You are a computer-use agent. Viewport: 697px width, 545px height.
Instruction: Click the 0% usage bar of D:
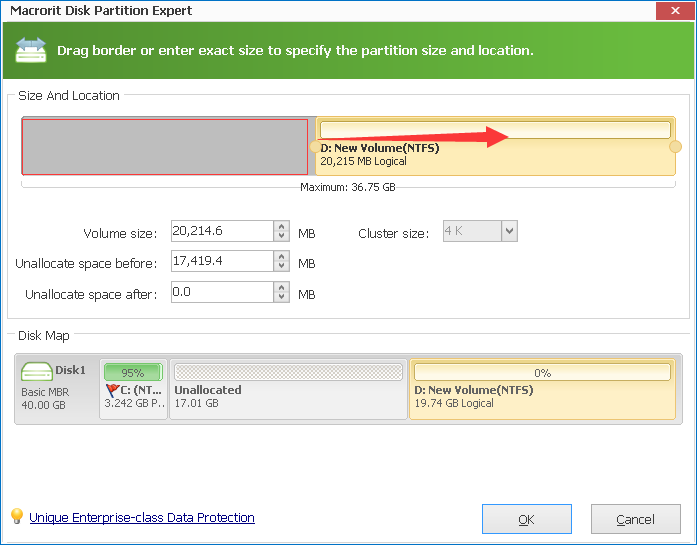pos(542,372)
